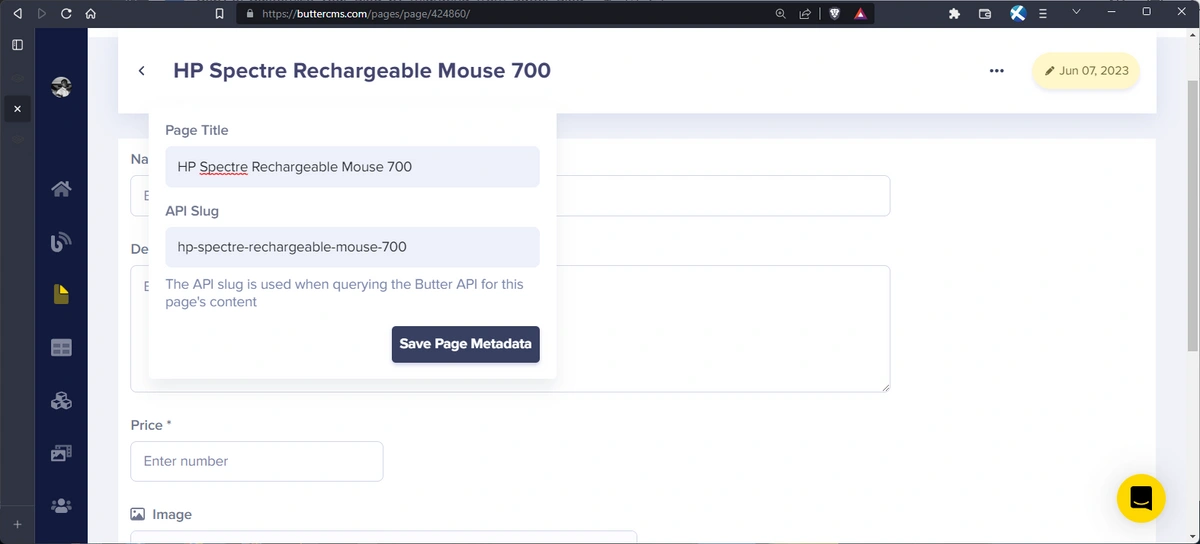
Task: Share the page via the share icon
Action: 805,14
